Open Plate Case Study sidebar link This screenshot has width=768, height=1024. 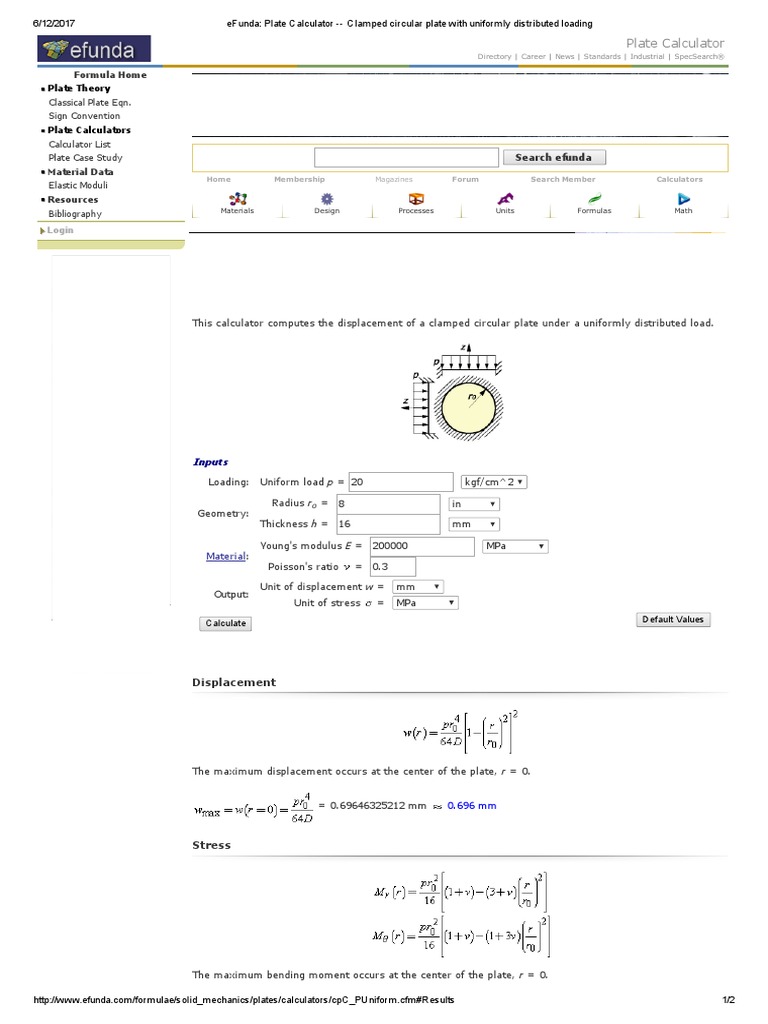point(86,158)
